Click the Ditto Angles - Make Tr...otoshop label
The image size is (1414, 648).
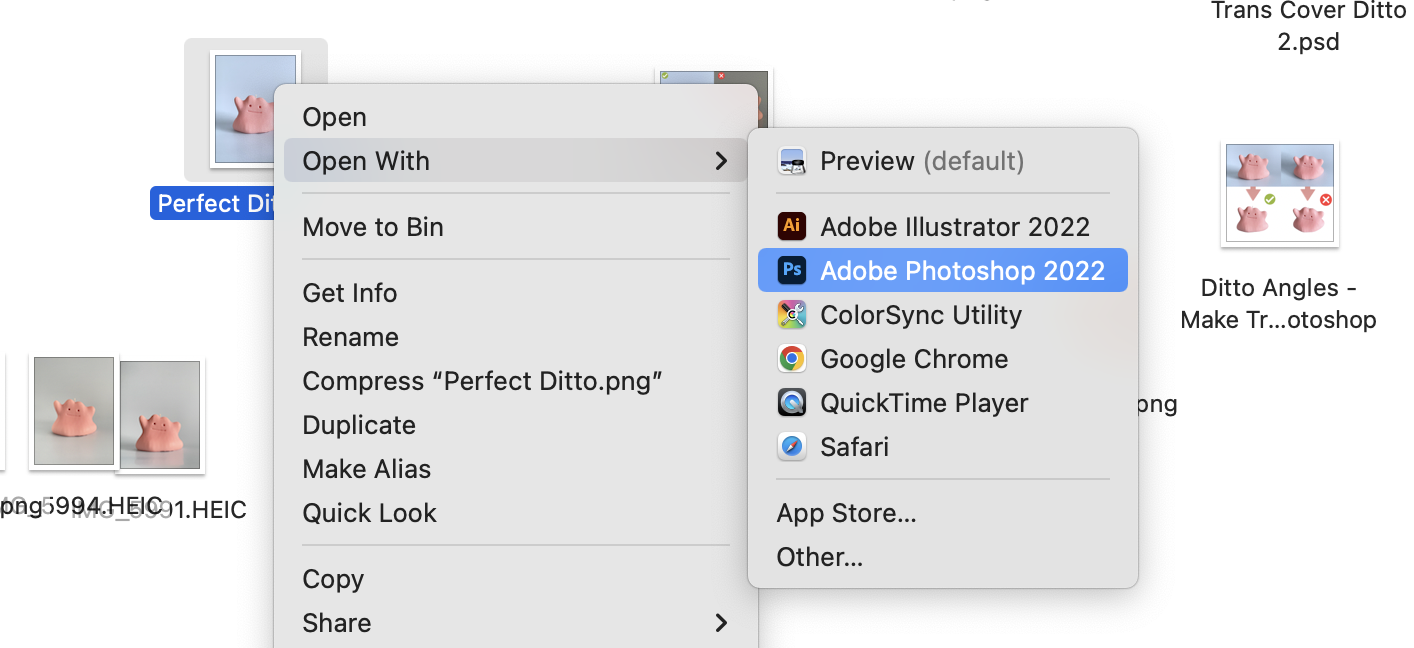pyautogui.click(x=1278, y=304)
